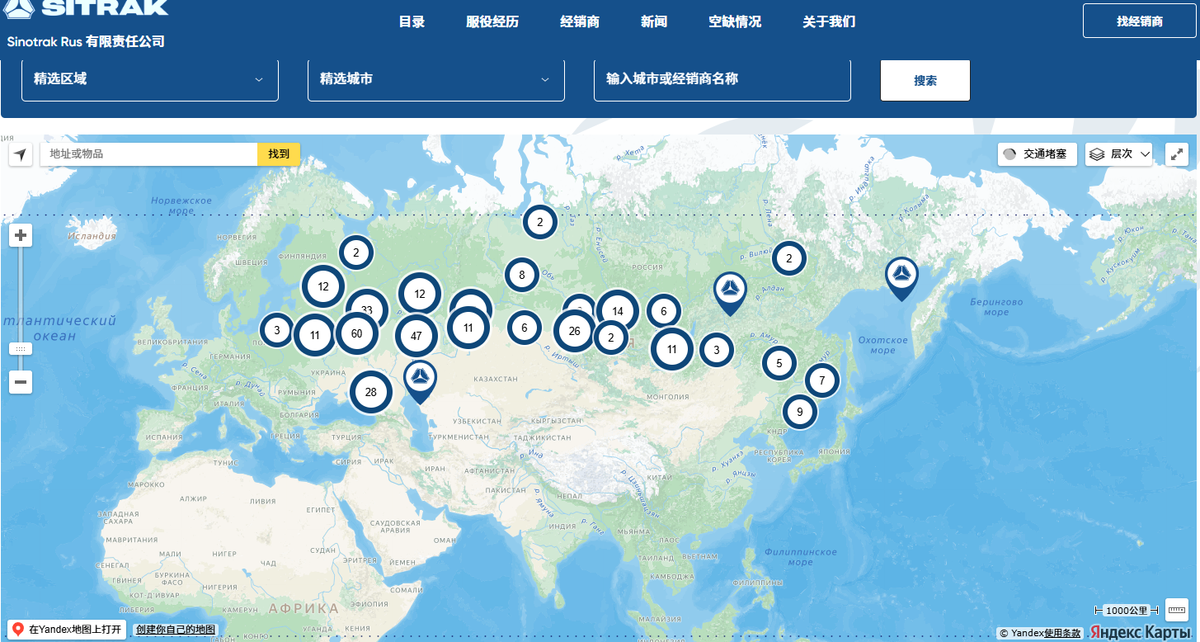Image resolution: width=1200 pixels, height=642 pixels.
Task: Click the map zoom in plus button
Action: click(21, 236)
